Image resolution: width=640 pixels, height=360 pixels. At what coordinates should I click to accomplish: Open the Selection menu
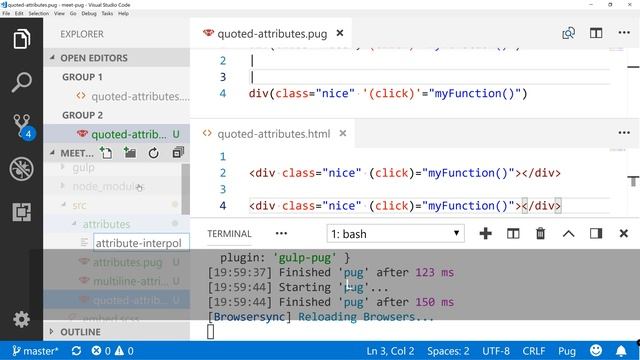[38, 13]
